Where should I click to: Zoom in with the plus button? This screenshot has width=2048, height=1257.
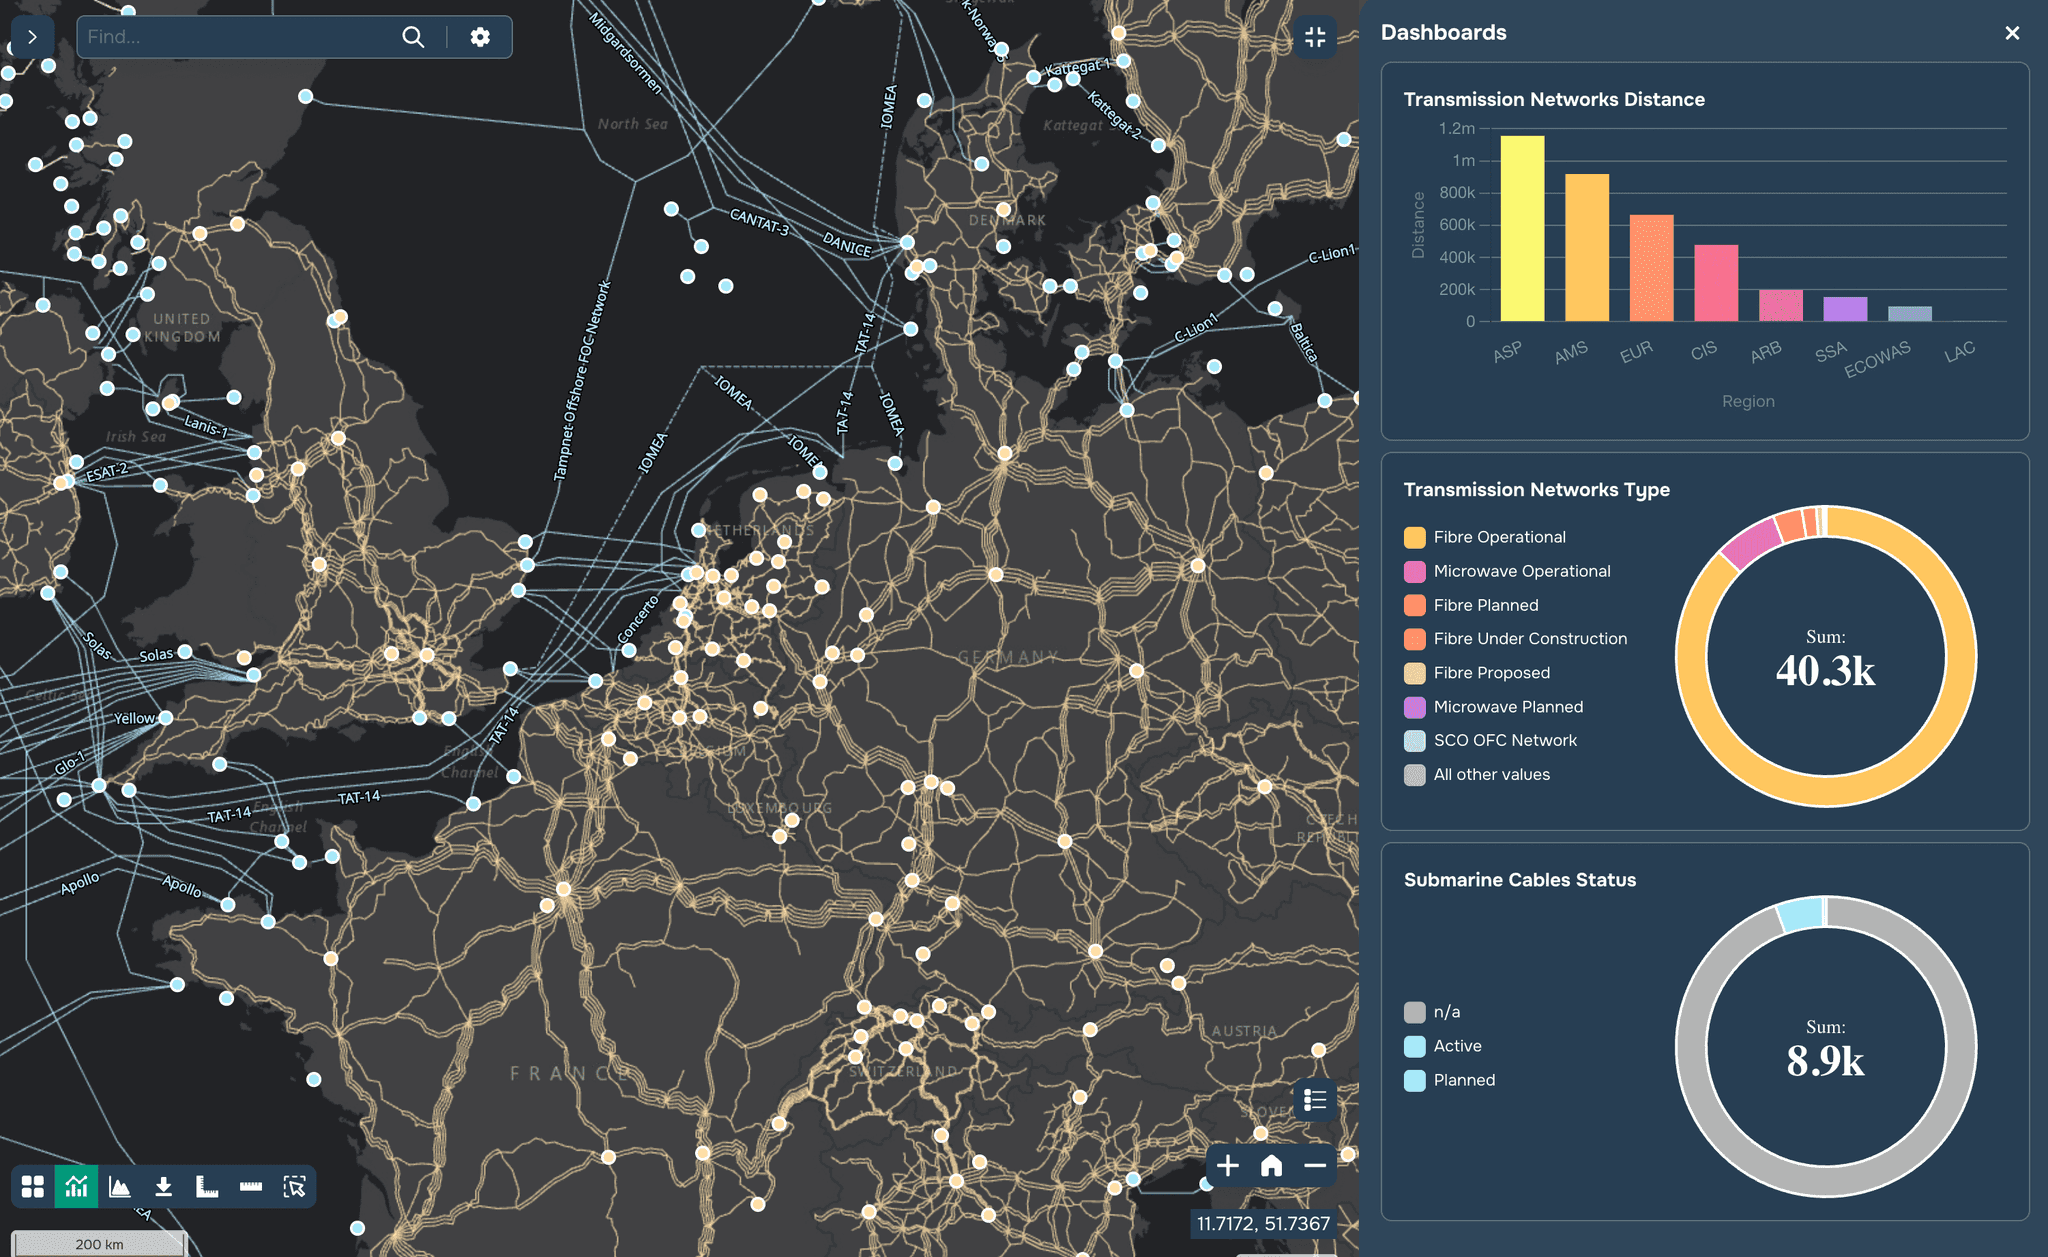pyautogui.click(x=1229, y=1166)
